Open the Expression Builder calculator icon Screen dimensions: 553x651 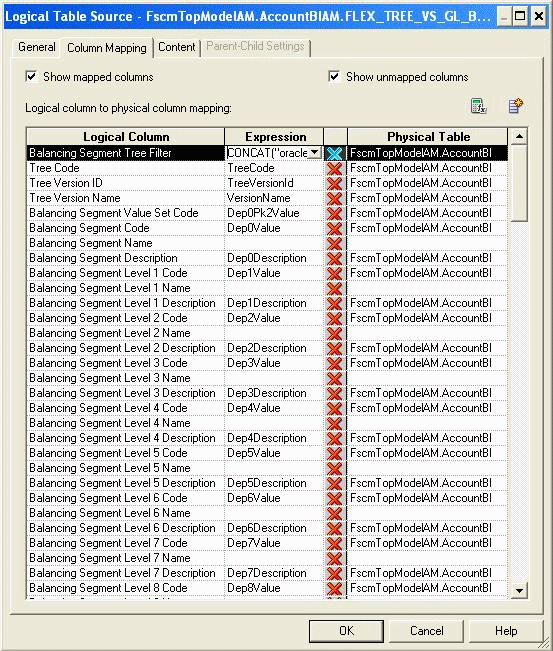click(x=478, y=107)
